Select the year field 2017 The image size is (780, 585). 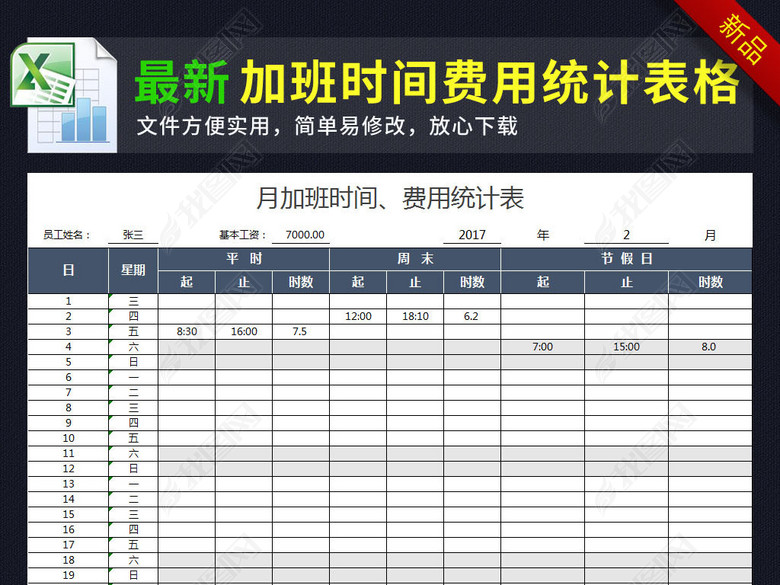pos(472,235)
